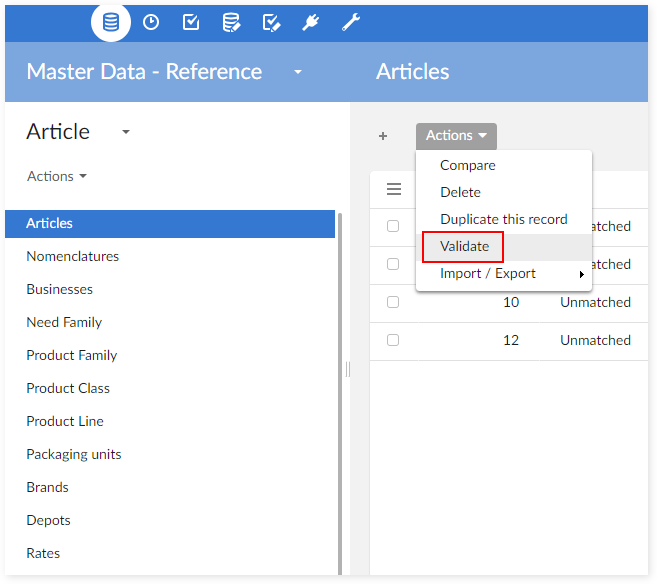This screenshot has width=657, height=584.
Task: Expand the Master Data - Reference dropdown arrow
Action: tap(298, 72)
